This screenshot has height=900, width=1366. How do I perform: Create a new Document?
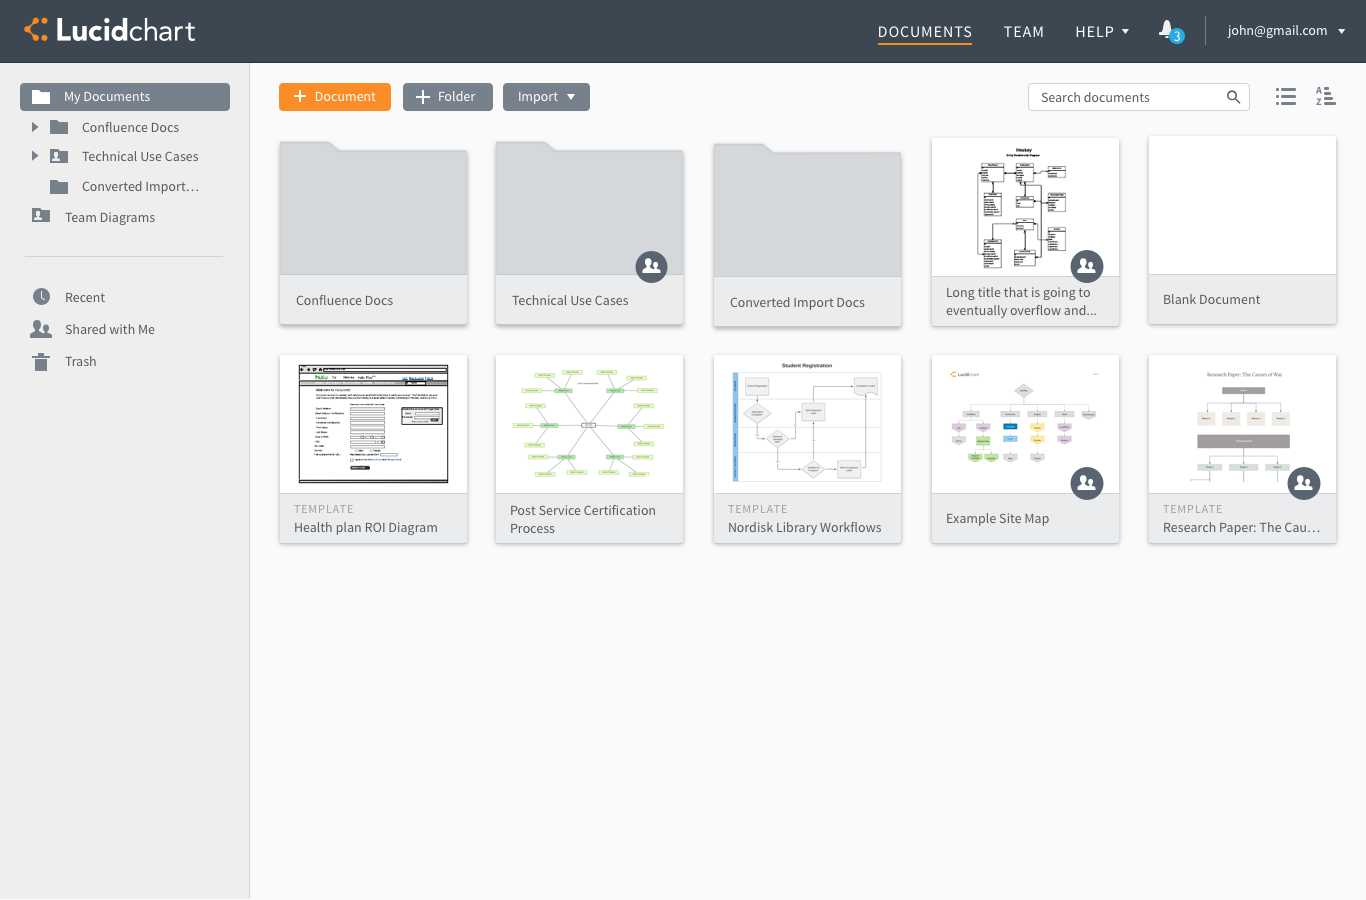[x=335, y=97]
